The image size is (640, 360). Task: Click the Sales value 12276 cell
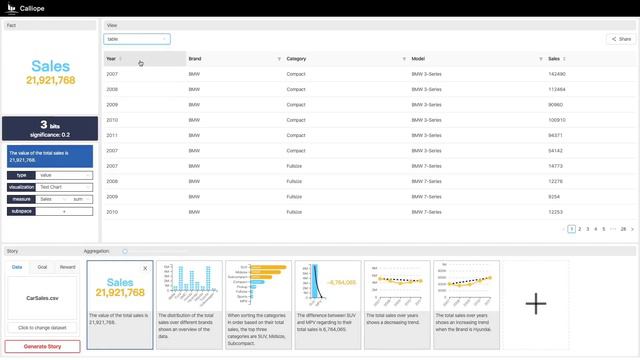pyautogui.click(x=556, y=181)
